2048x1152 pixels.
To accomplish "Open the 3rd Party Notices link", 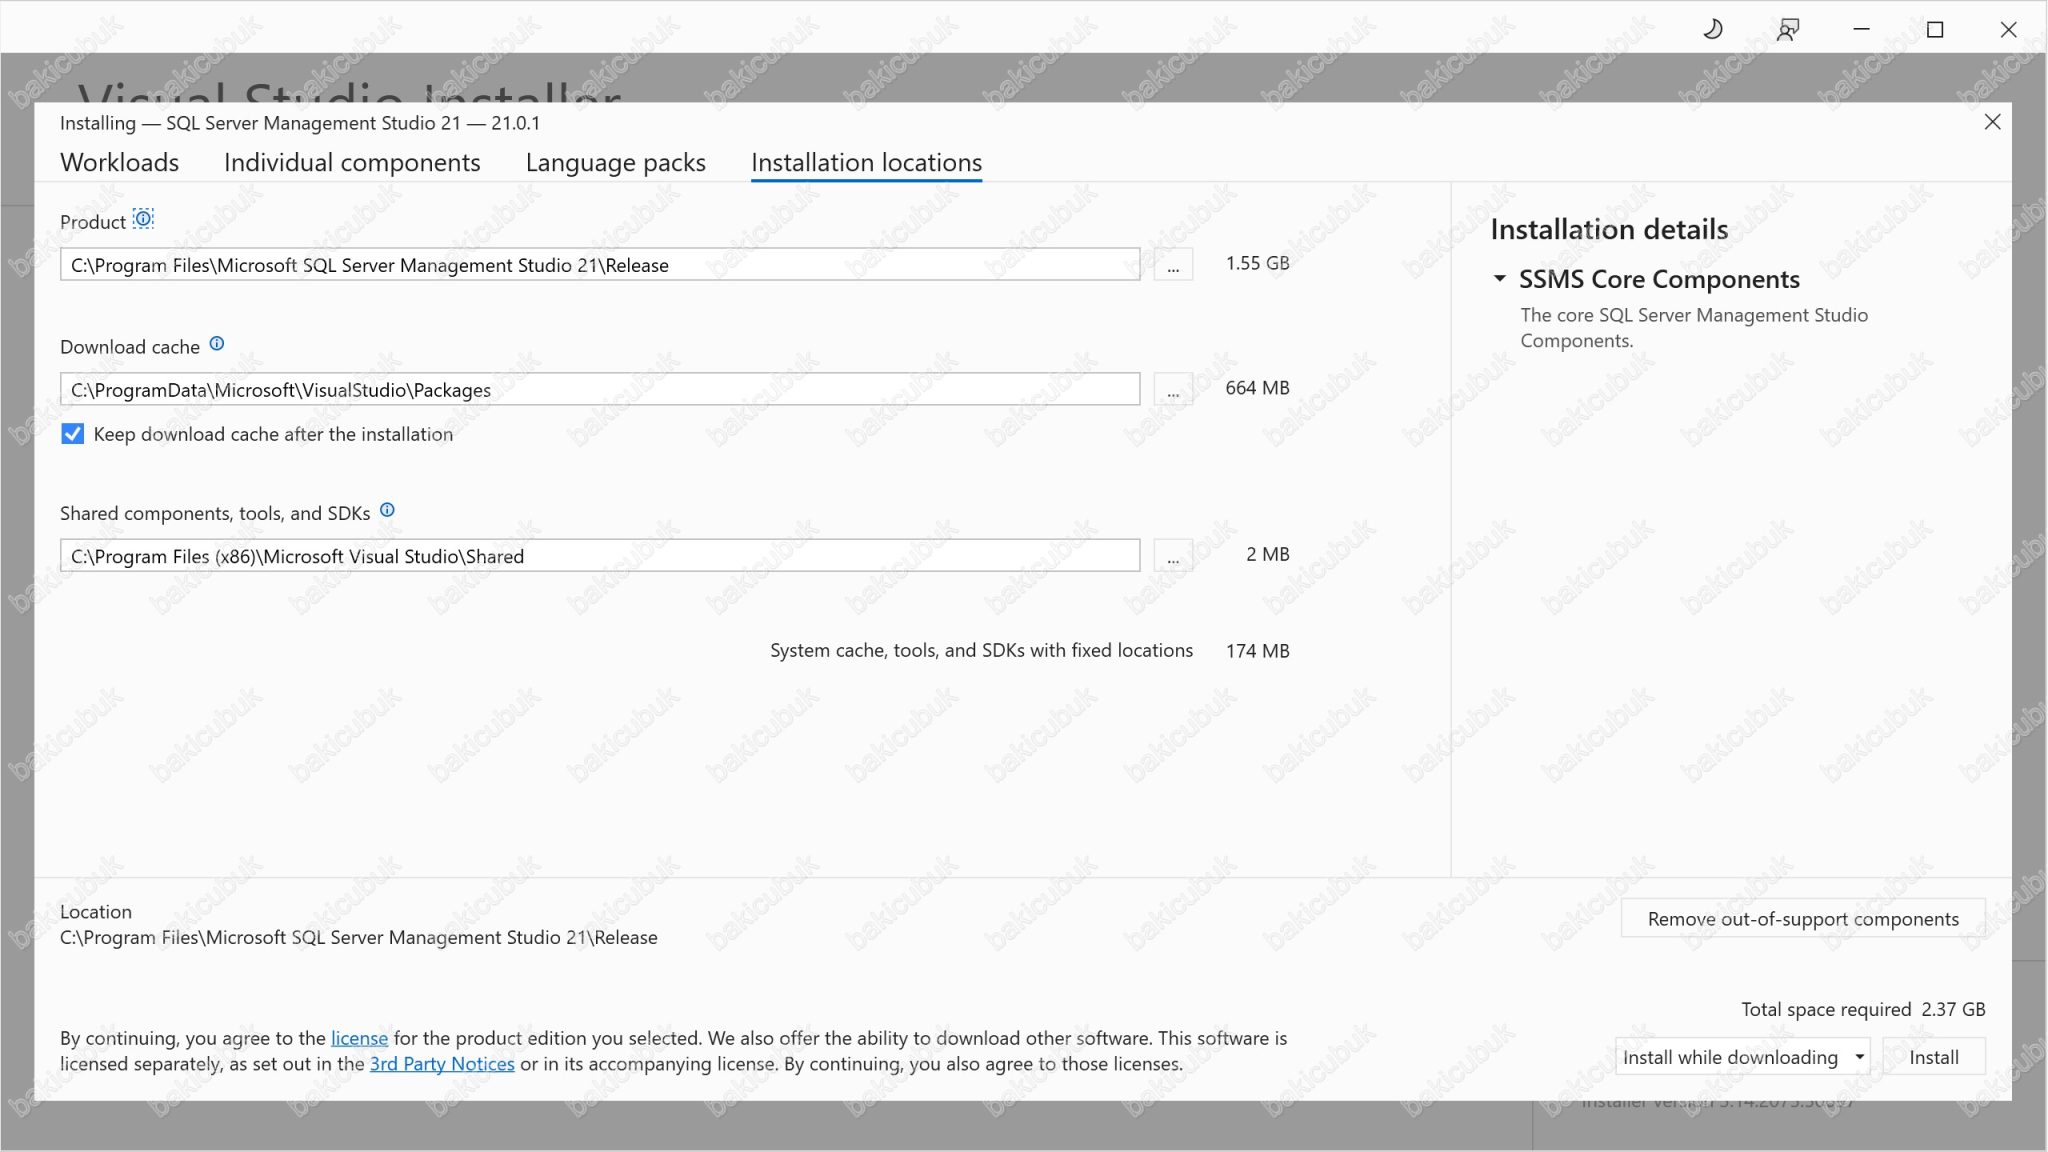I will click(x=442, y=1064).
